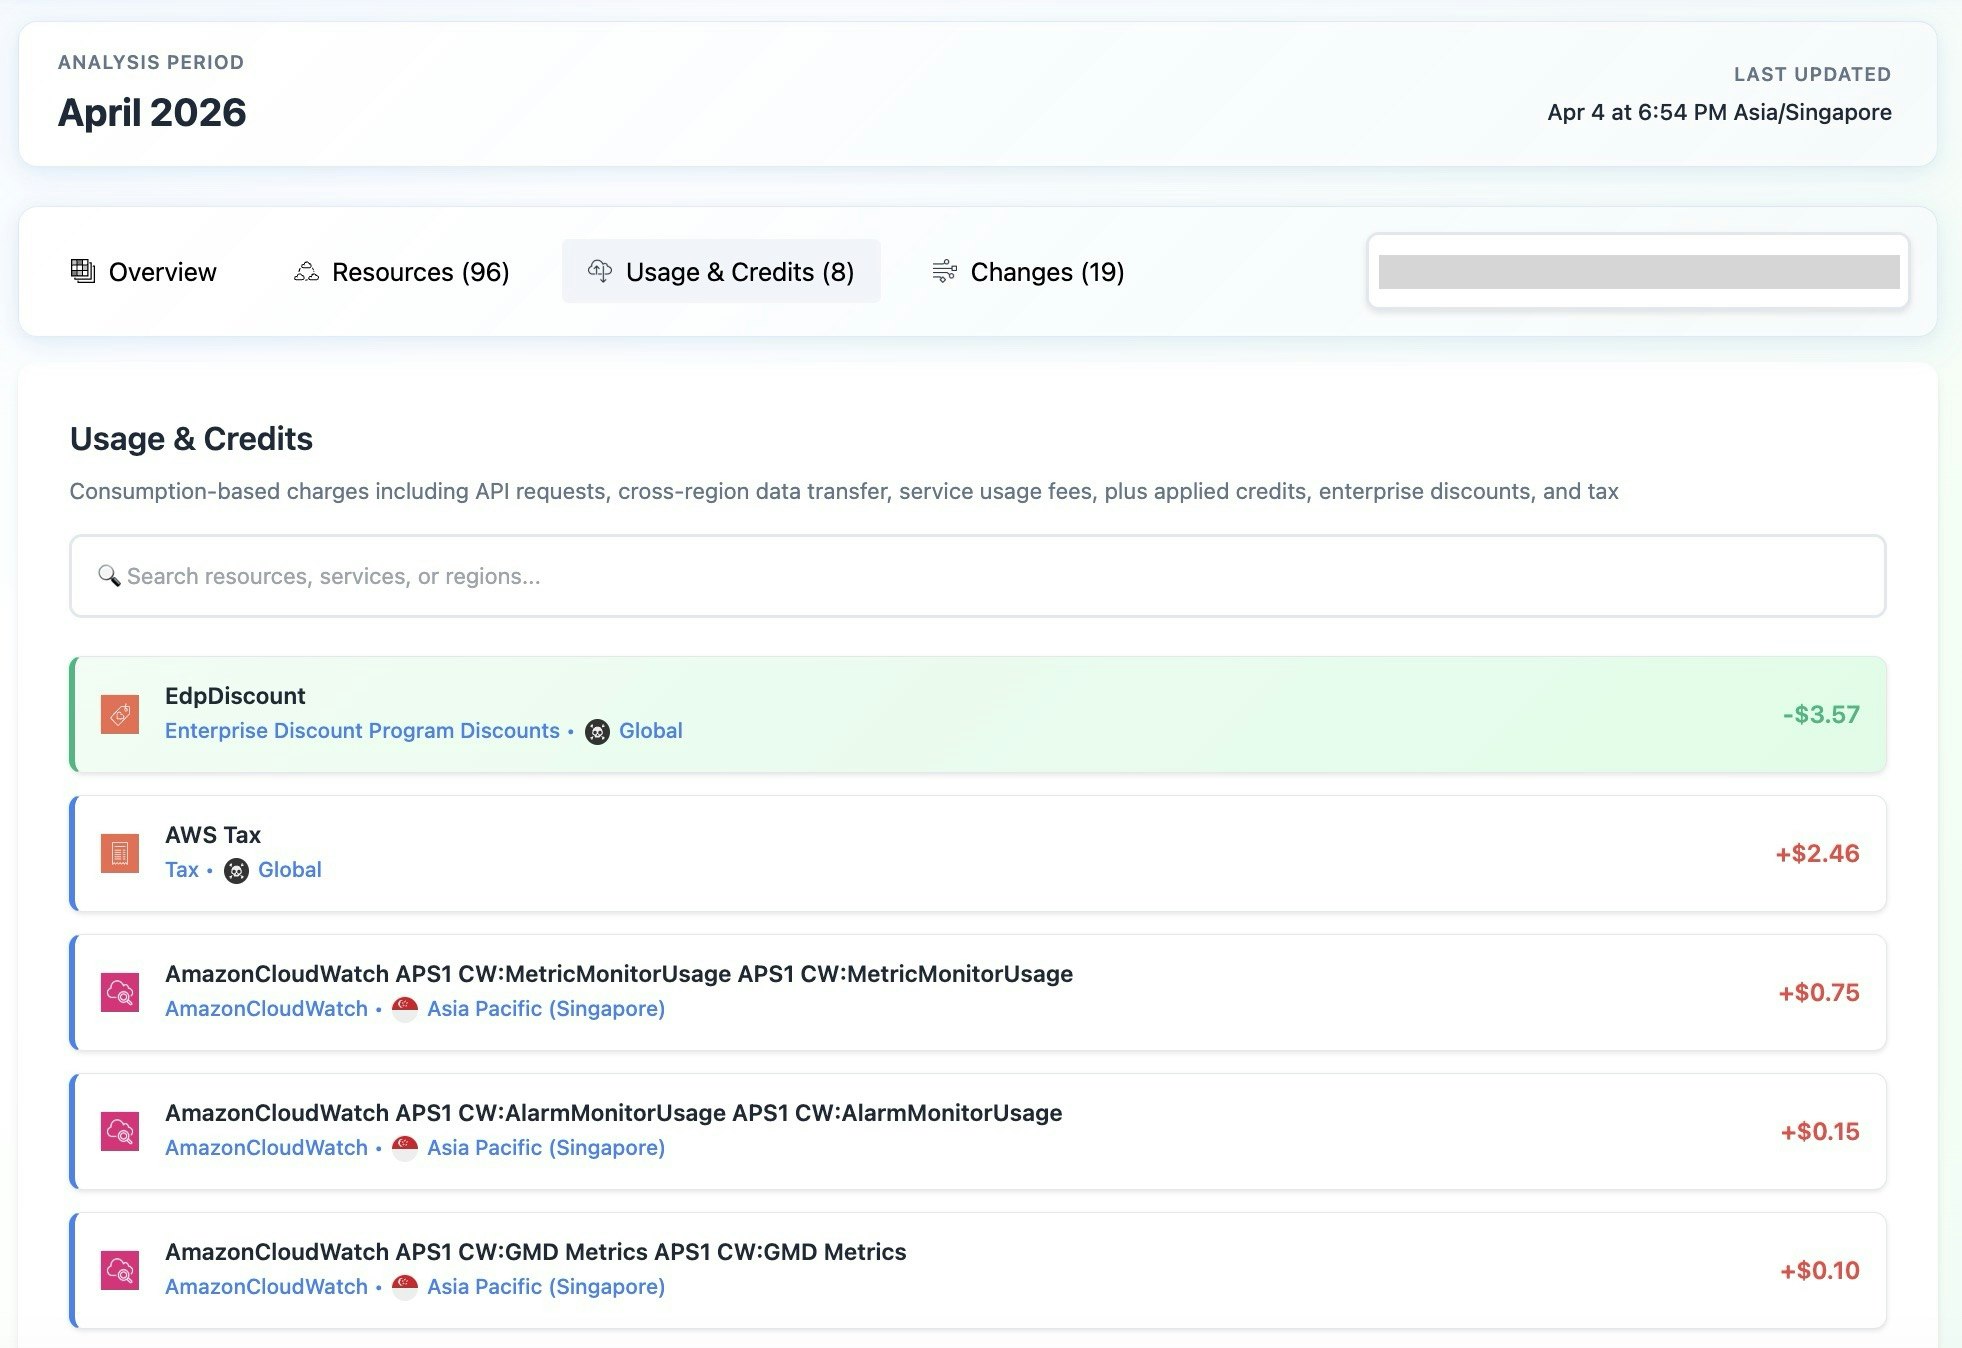This screenshot has height=1348, width=1962.
Task: Click Asia Pacific (Singapore) under GMD Metrics
Action: (546, 1287)
